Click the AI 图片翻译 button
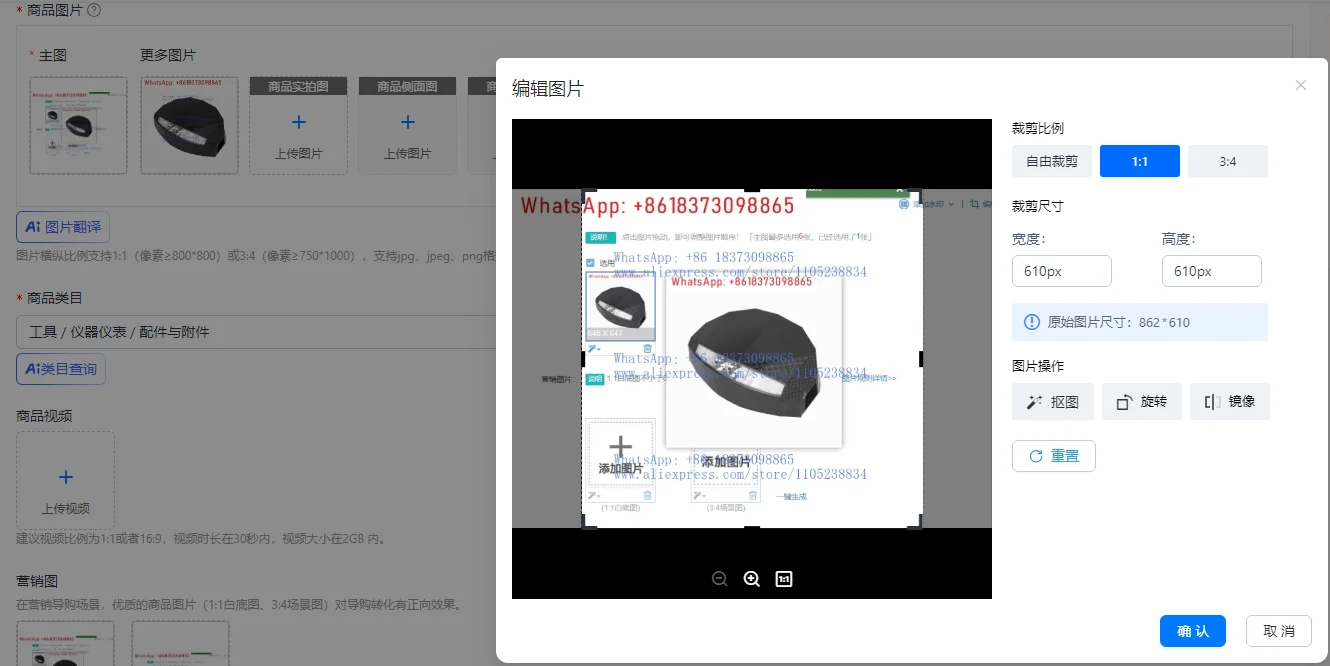Viewport: 1330px width, 666px height. [63, 227]
